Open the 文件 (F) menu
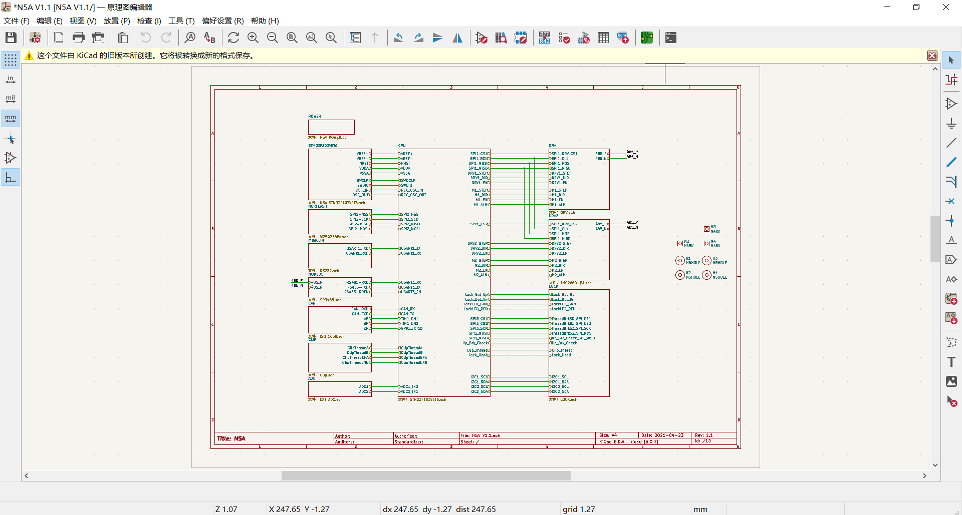 click(x=17, y=21)
